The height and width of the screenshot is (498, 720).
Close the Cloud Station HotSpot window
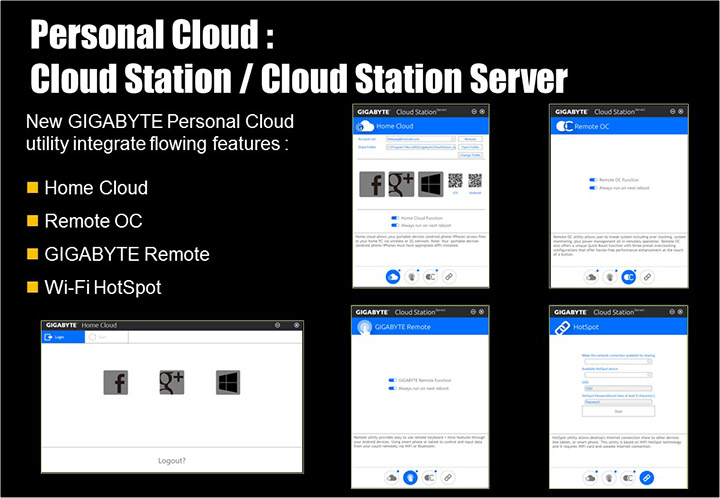tap(680, 312)
